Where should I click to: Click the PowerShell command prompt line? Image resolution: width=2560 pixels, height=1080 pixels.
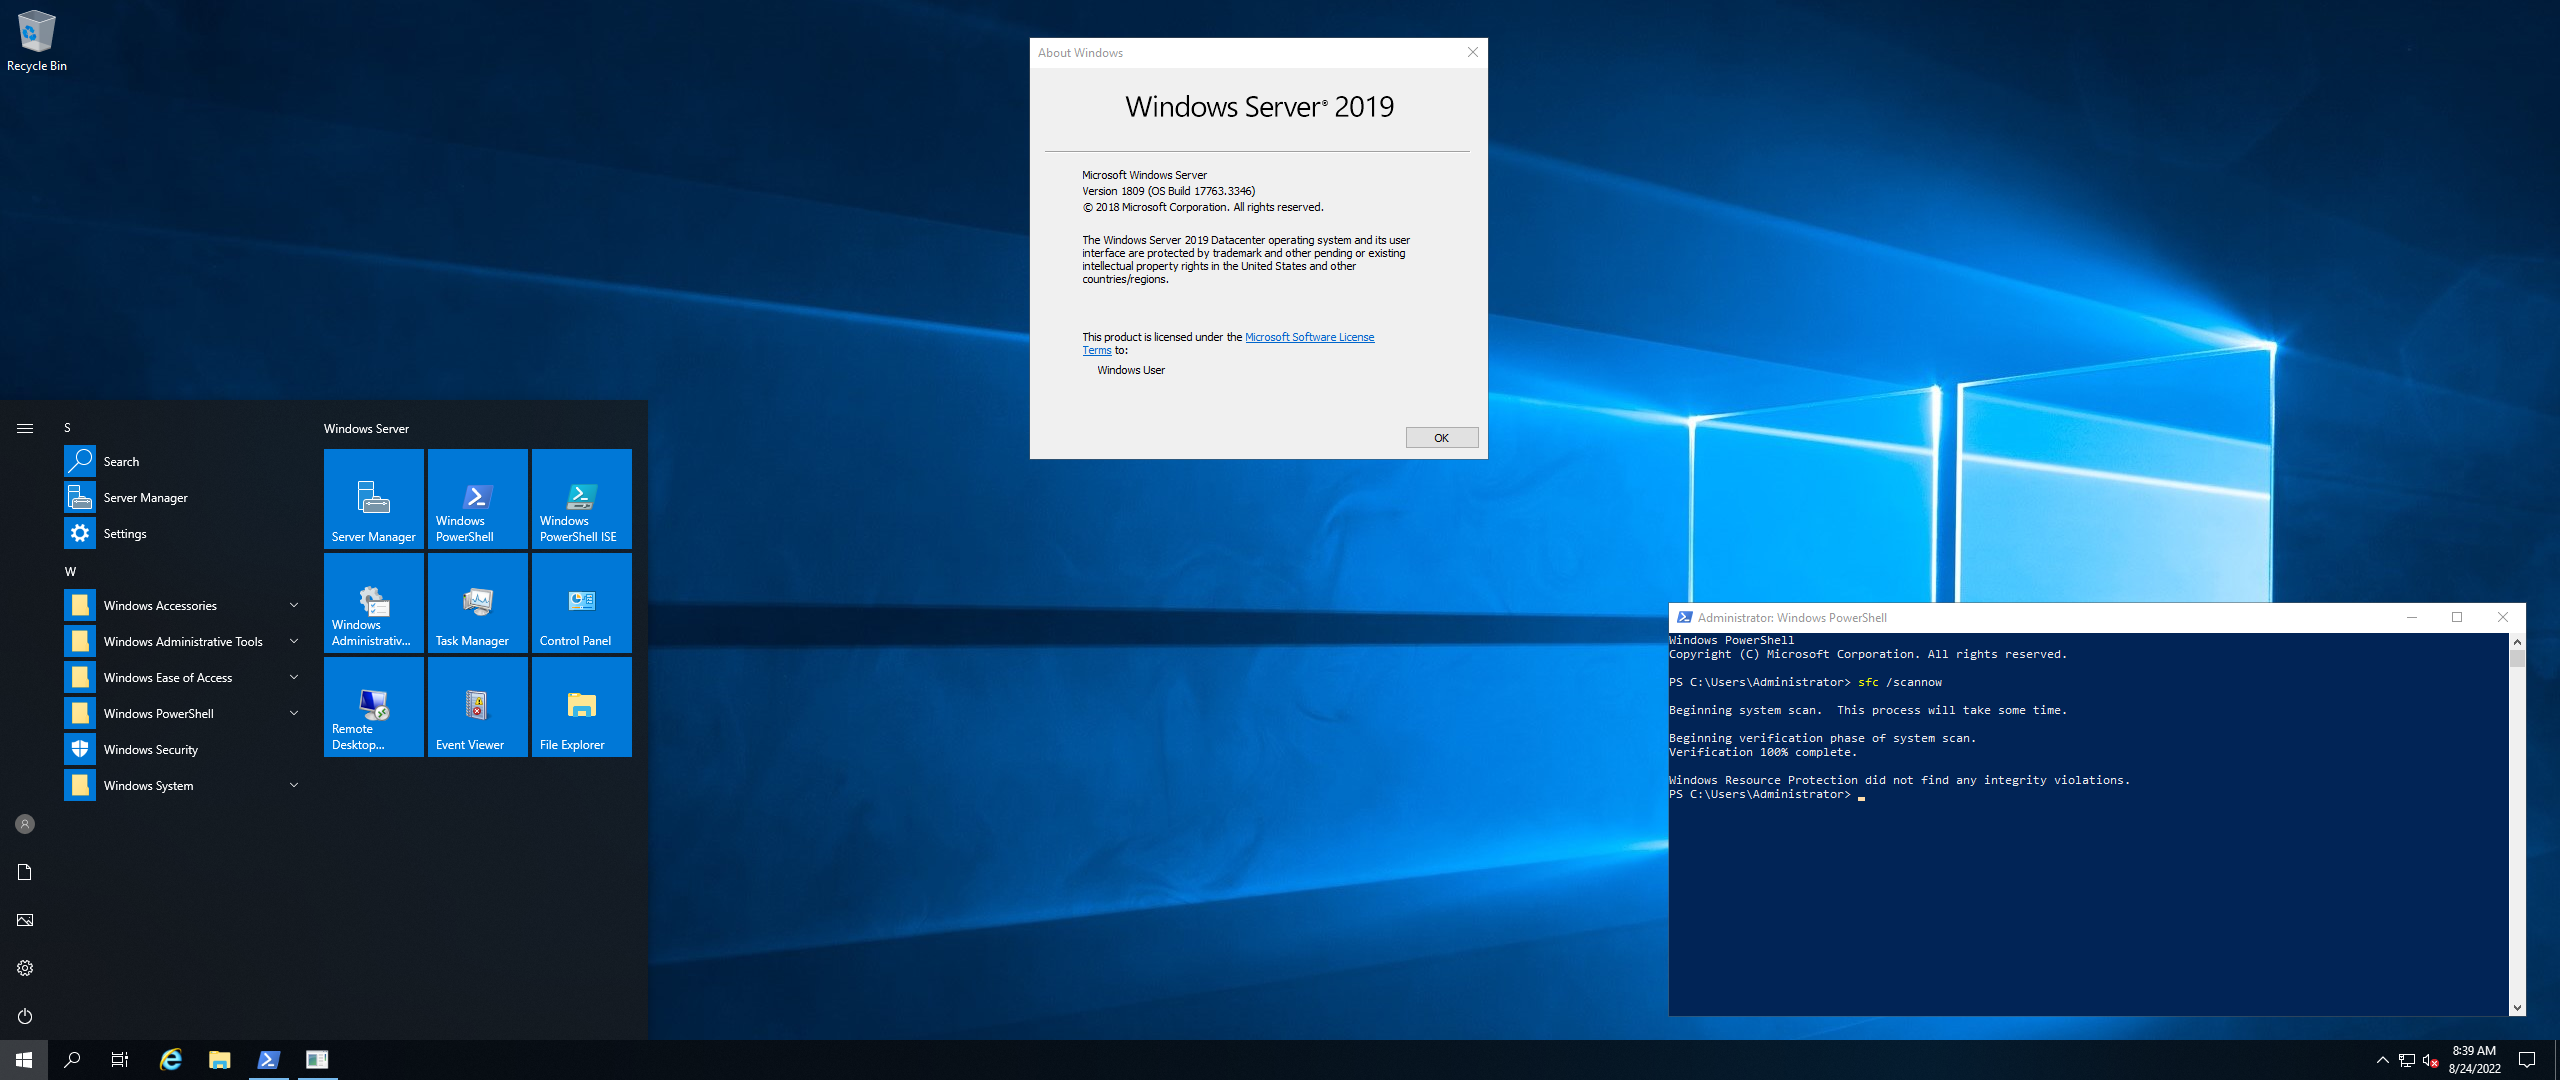pyautogui.click(x=1767, y=795)
